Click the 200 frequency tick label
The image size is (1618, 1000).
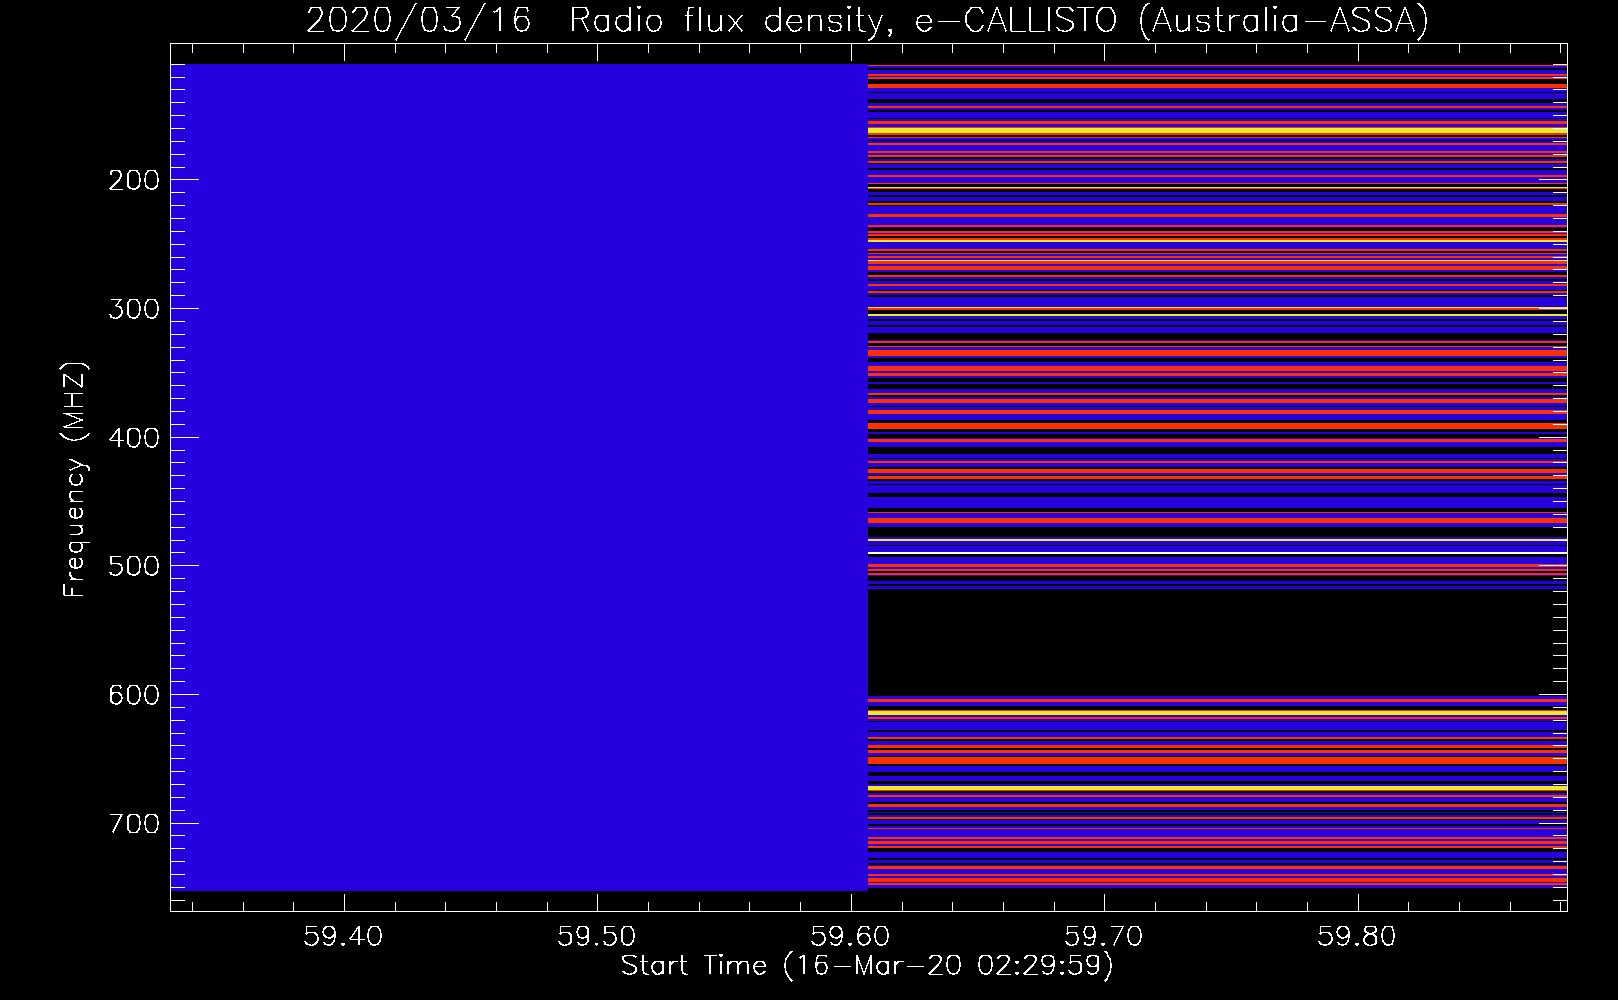coord(134,180)
